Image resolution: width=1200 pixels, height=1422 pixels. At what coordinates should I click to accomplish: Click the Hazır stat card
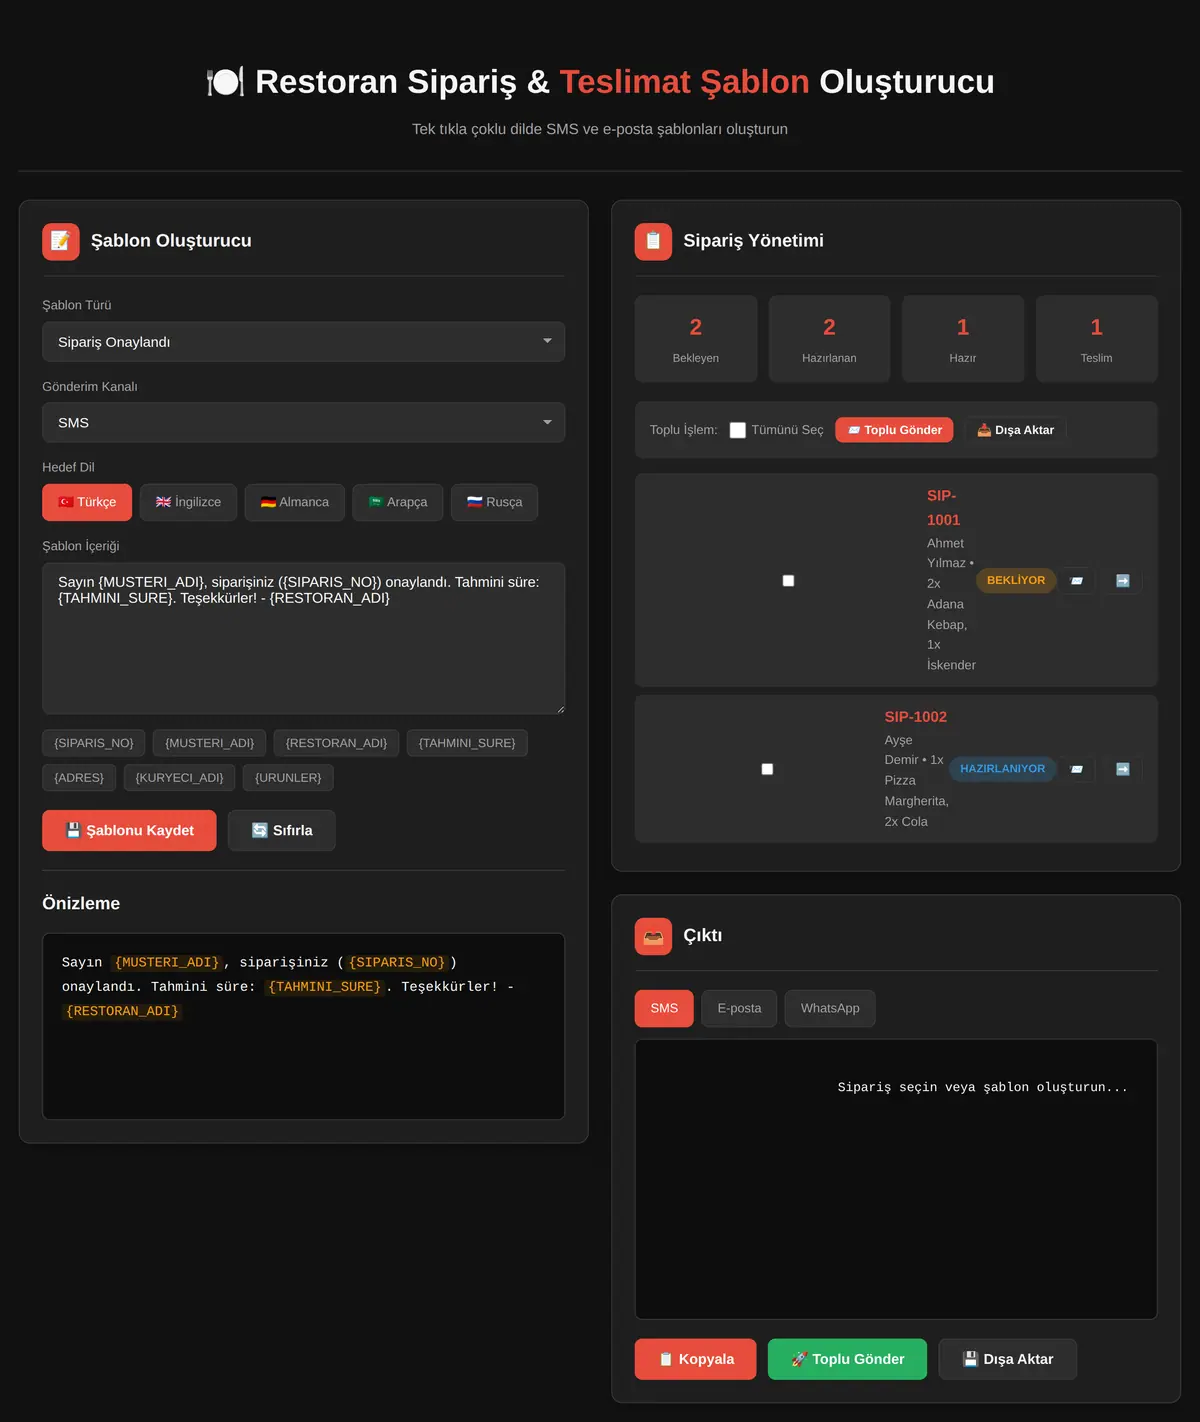pyautogui.click(x=963, y=339)
